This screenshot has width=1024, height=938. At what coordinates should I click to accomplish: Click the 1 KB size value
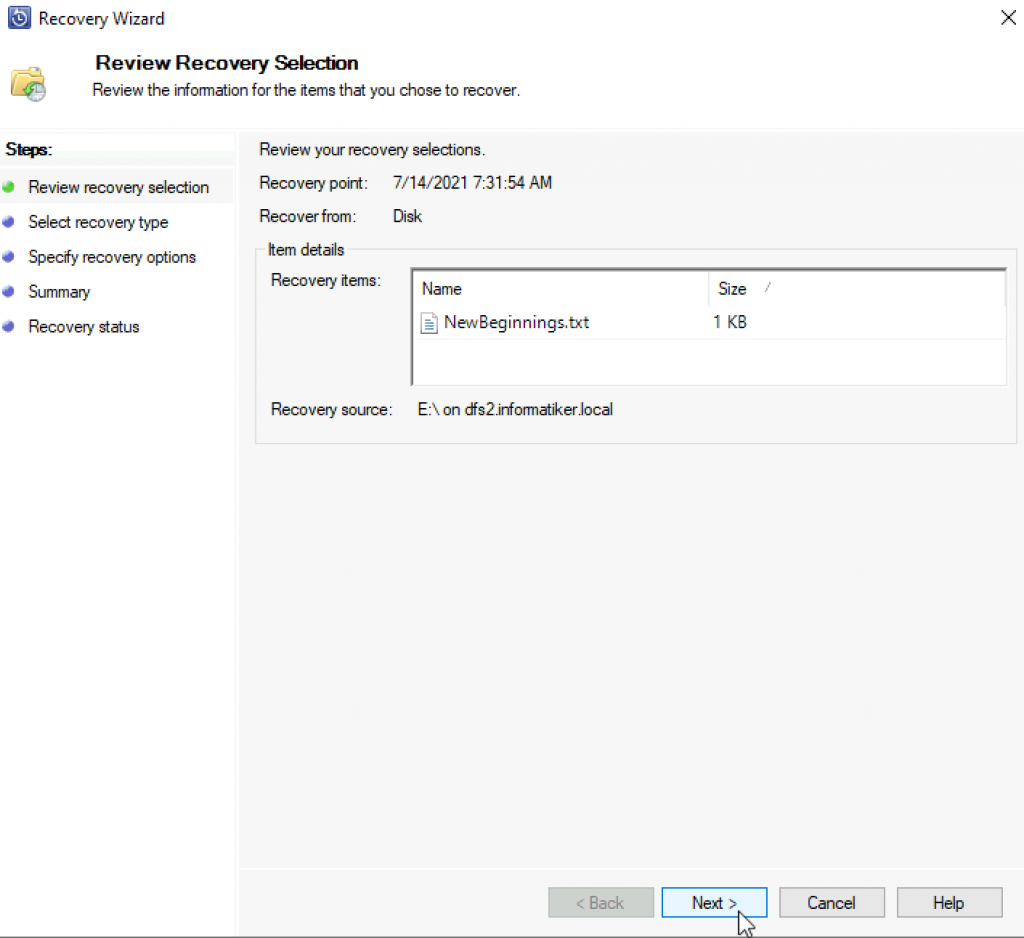tap(729, 322)
